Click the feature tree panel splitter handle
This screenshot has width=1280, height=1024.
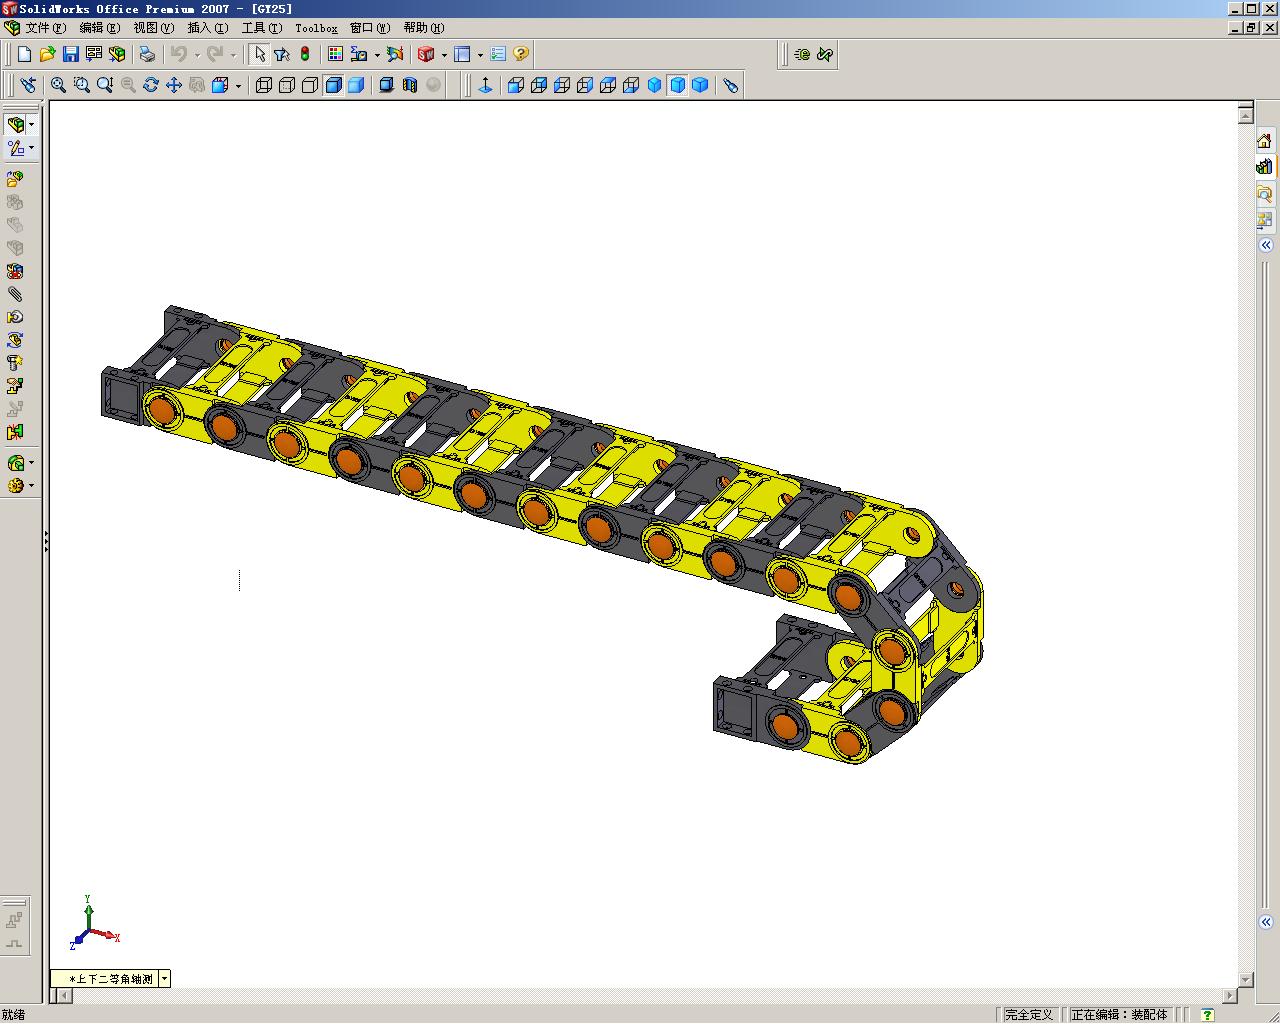46,541
